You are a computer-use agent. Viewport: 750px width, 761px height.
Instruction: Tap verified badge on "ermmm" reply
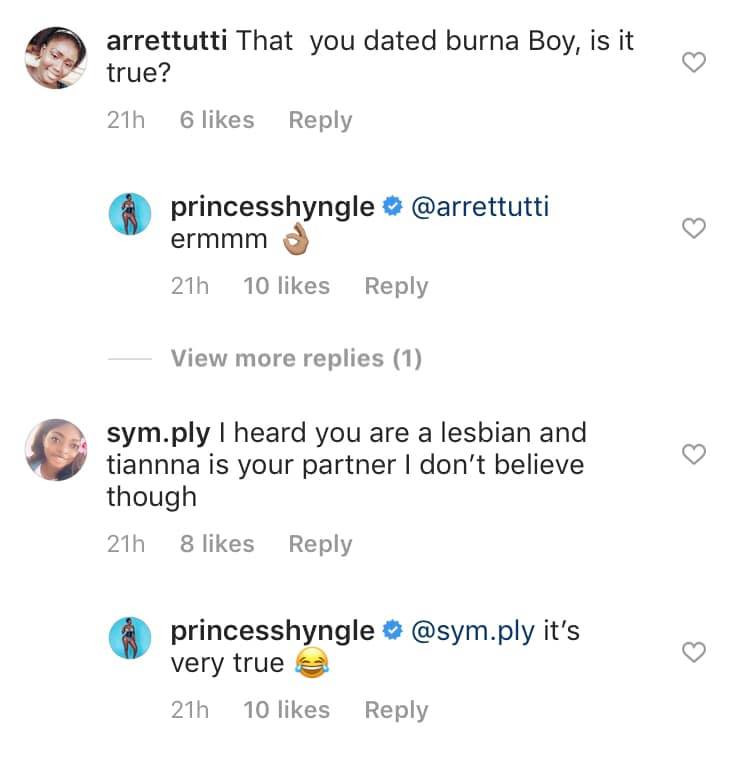tap(393, 208)
